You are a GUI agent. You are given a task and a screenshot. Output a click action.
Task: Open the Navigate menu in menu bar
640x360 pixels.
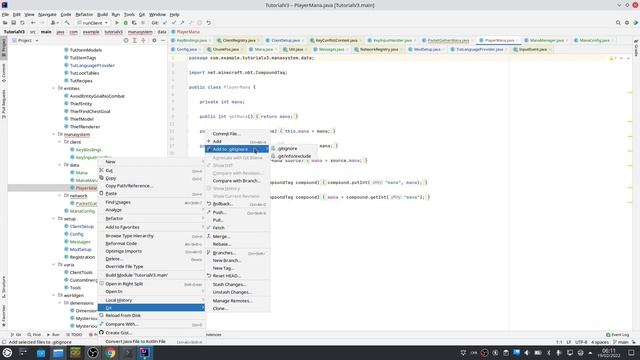[x=47, y=14]
